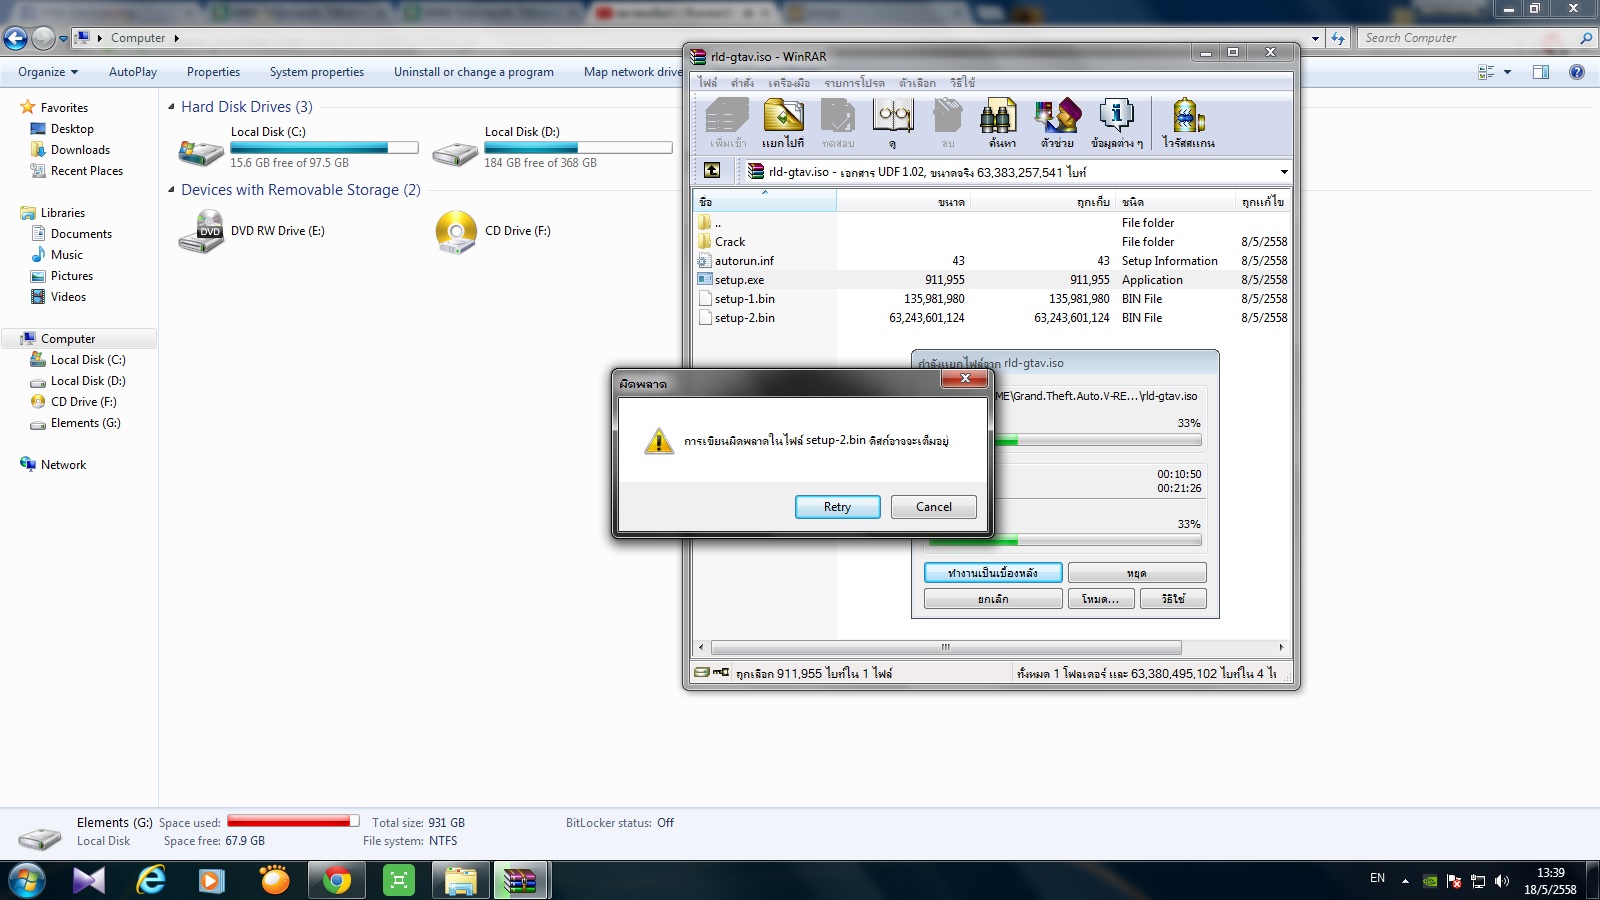The image size is (1600, 900).
Task: Click the Search Computer input field
Action: click(1468, 38)
